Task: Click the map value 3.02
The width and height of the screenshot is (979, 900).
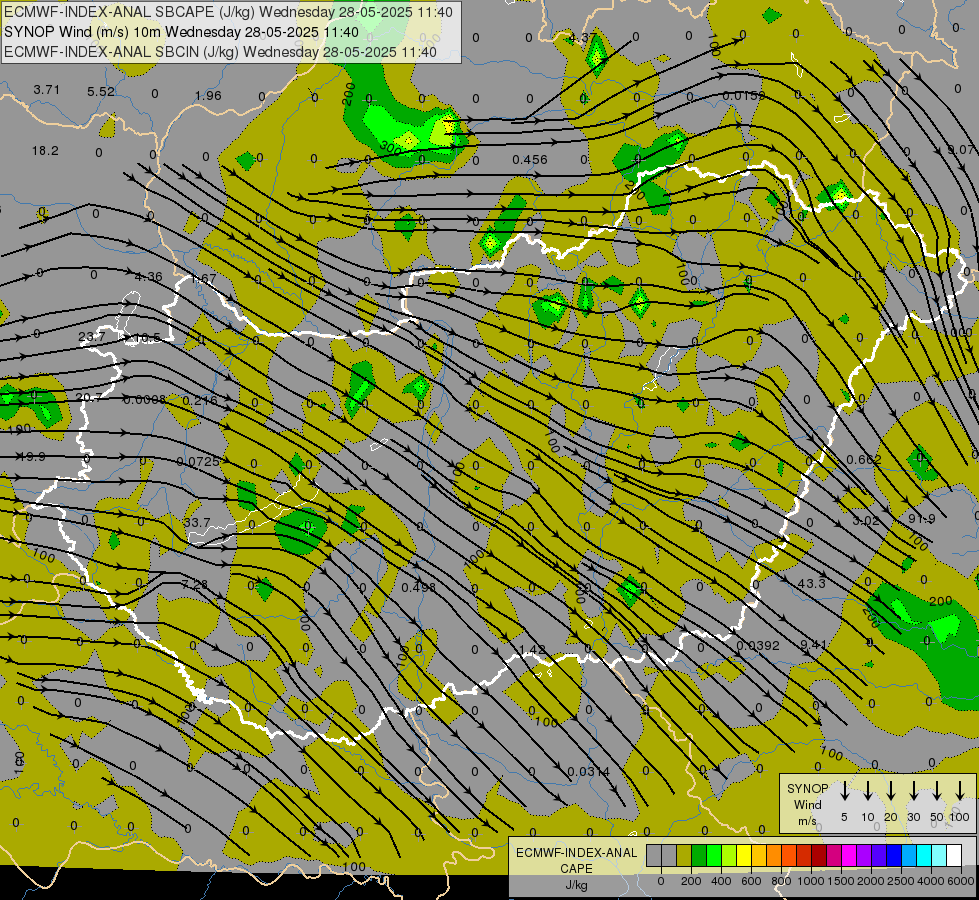Action: (x=866, y=520)
